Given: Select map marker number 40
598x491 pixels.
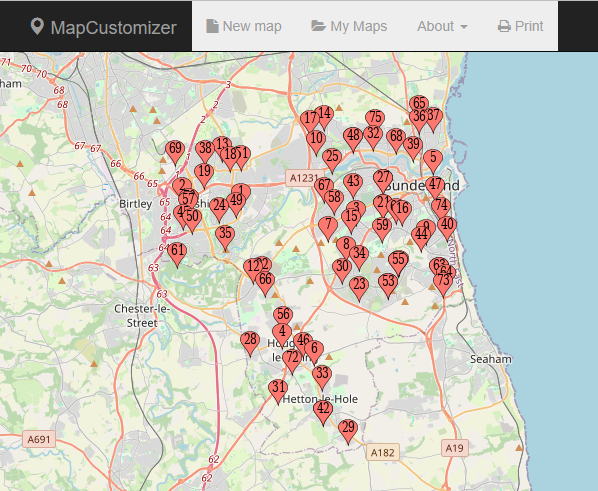Looking at the screenshot, I should click(x=447, y=226).
